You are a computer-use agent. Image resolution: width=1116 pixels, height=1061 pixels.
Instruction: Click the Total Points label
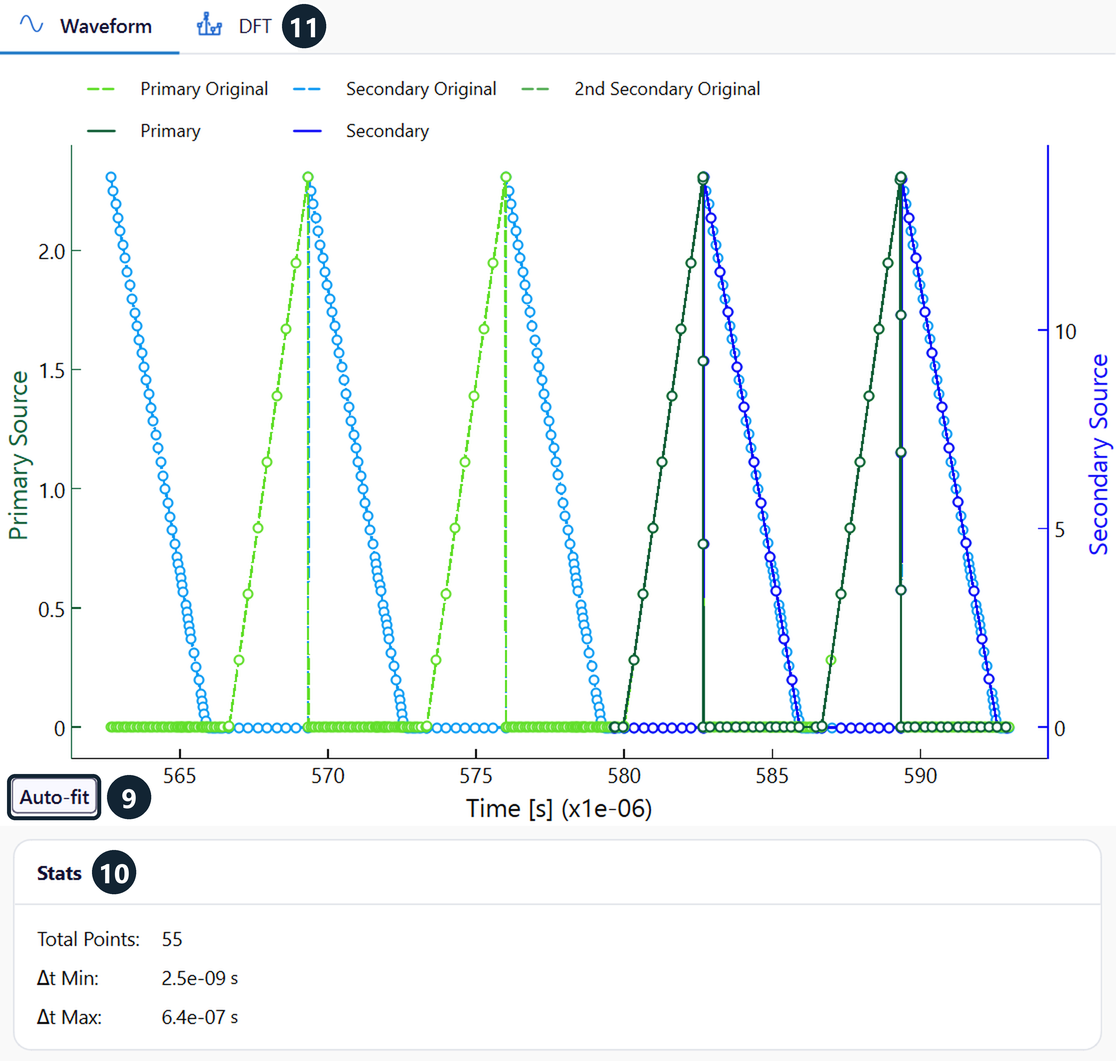pos(88,939)
